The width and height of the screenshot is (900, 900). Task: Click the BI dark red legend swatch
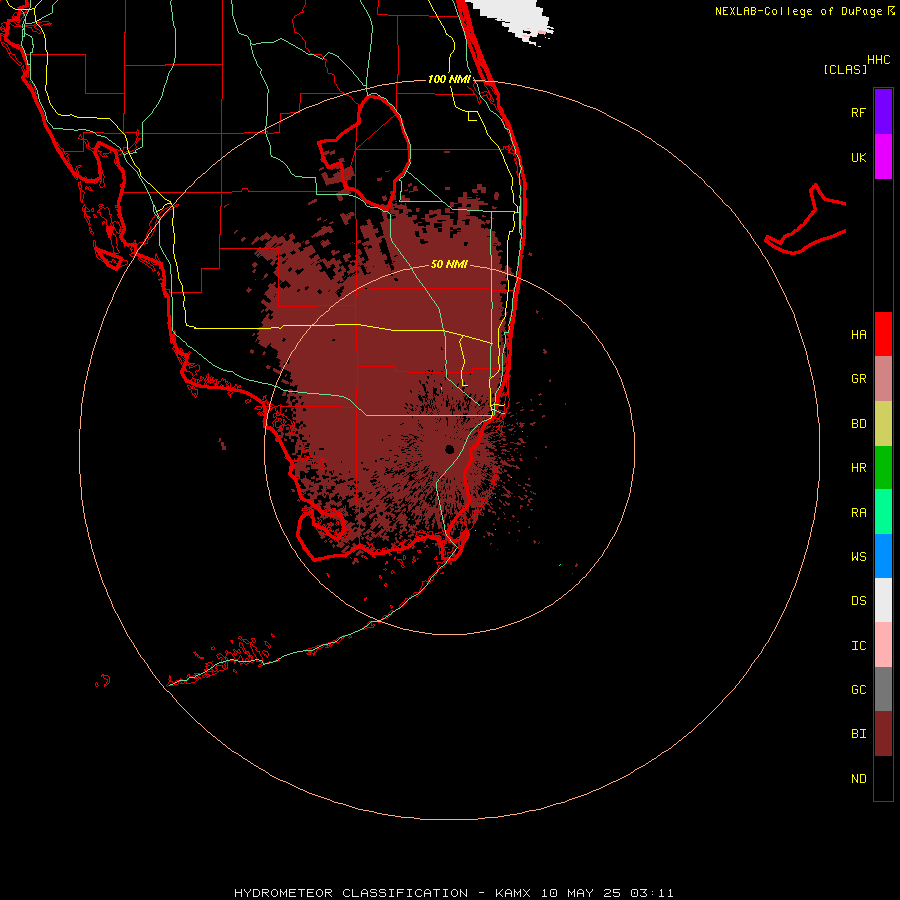coord(883,734)
